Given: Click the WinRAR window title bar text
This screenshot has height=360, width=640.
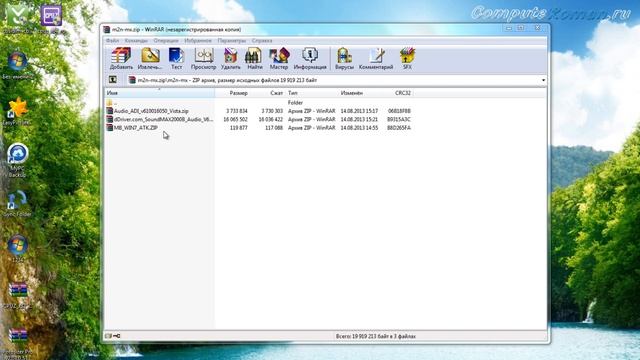Looking at the screenshot, I should 176,29.
